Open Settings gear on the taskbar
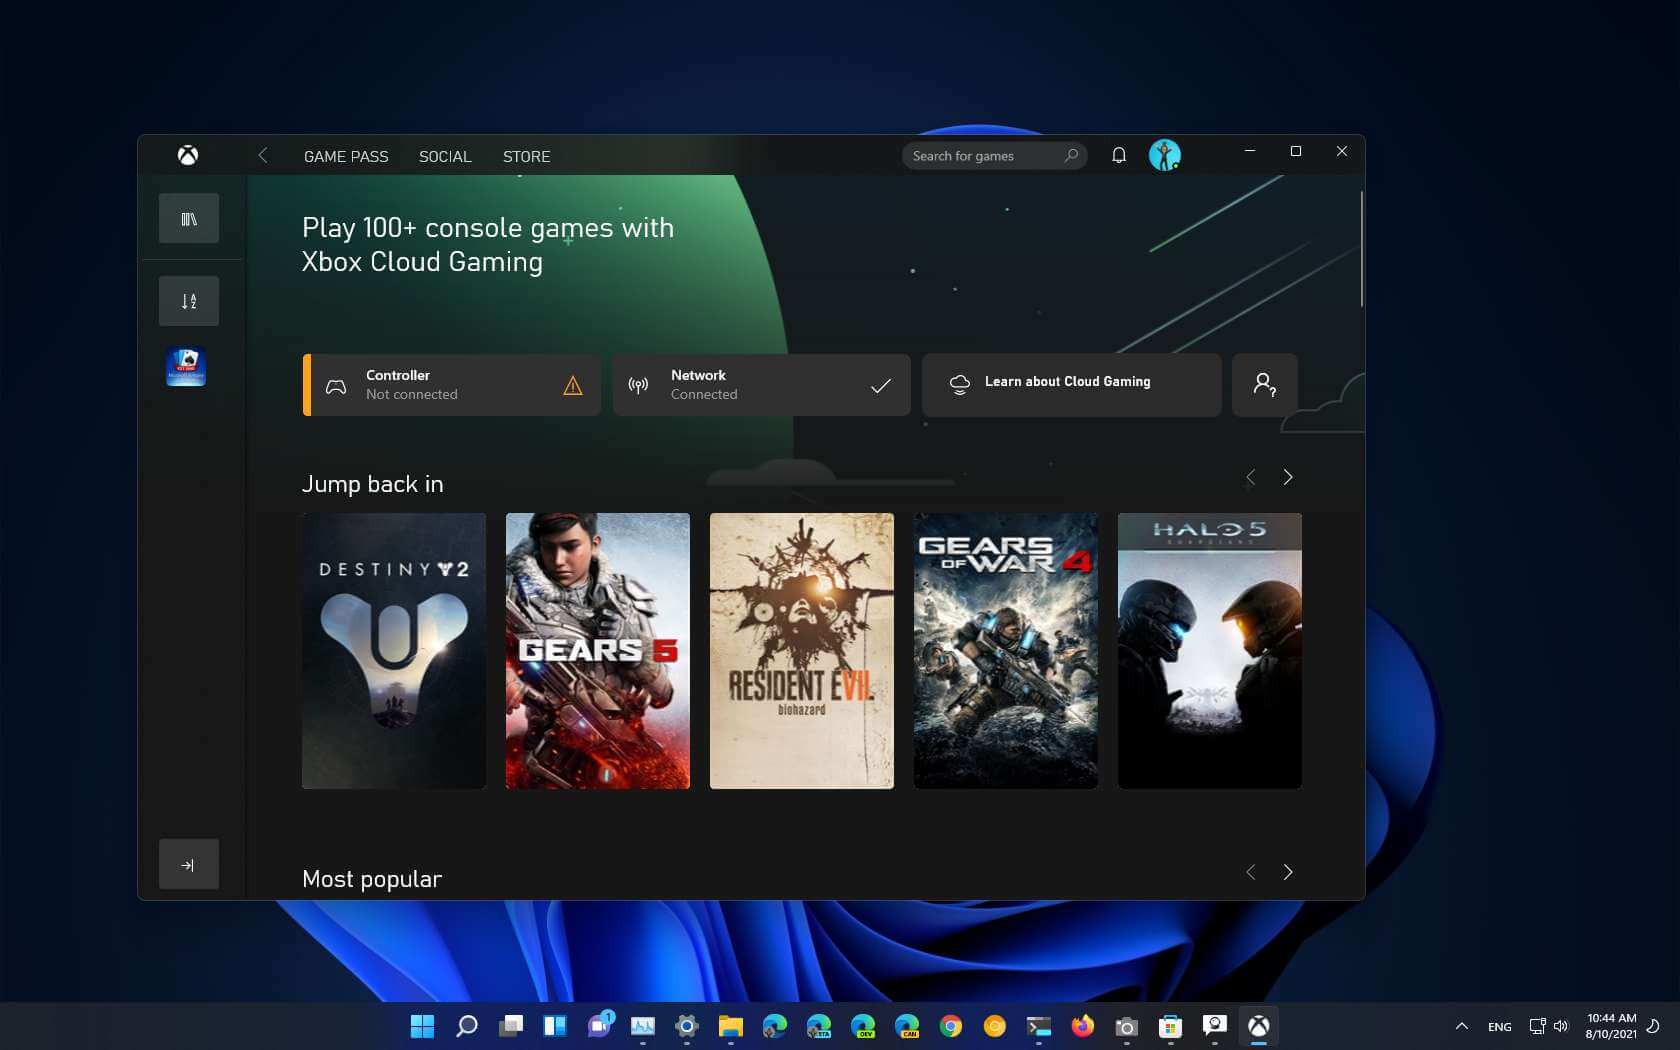The width and height of the screenshot is (1680, 1050). click(687, 1026)
